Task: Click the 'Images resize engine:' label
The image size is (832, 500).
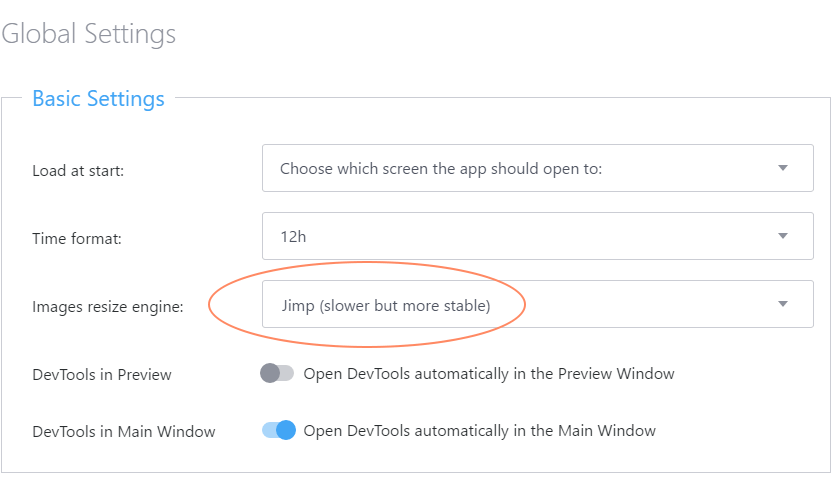Action: pyautogui.click(x=108, y=307)
